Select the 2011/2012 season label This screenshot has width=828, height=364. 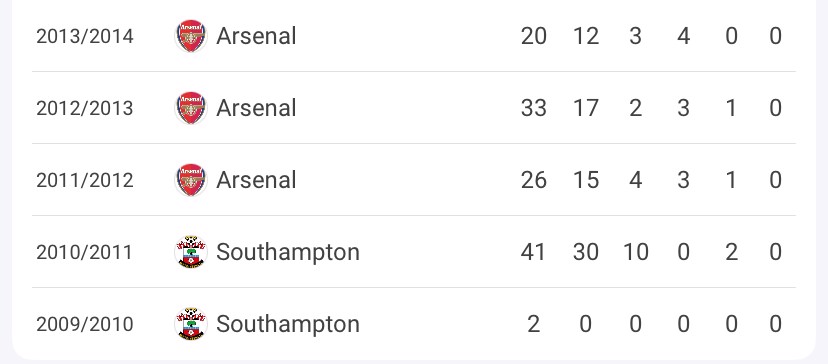click(84, 180)
